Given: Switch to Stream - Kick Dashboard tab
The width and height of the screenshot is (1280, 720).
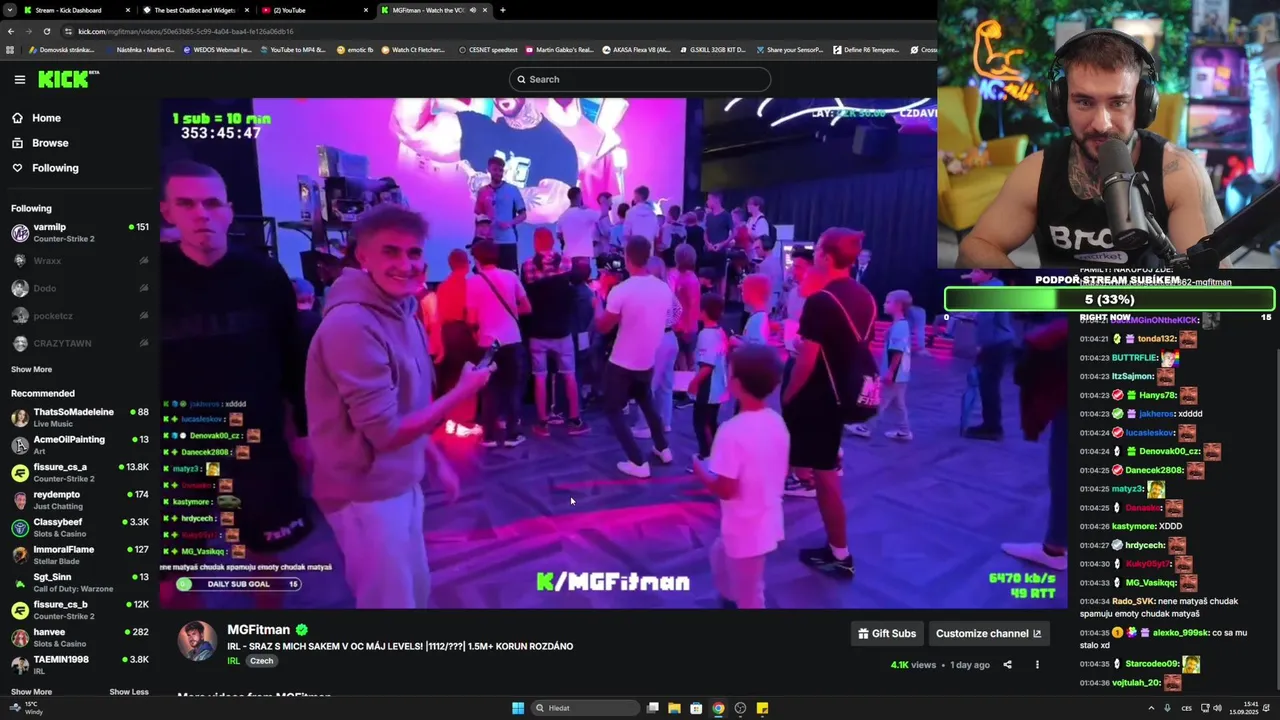Looking at the screenshot, I should (x=75, y=10).
